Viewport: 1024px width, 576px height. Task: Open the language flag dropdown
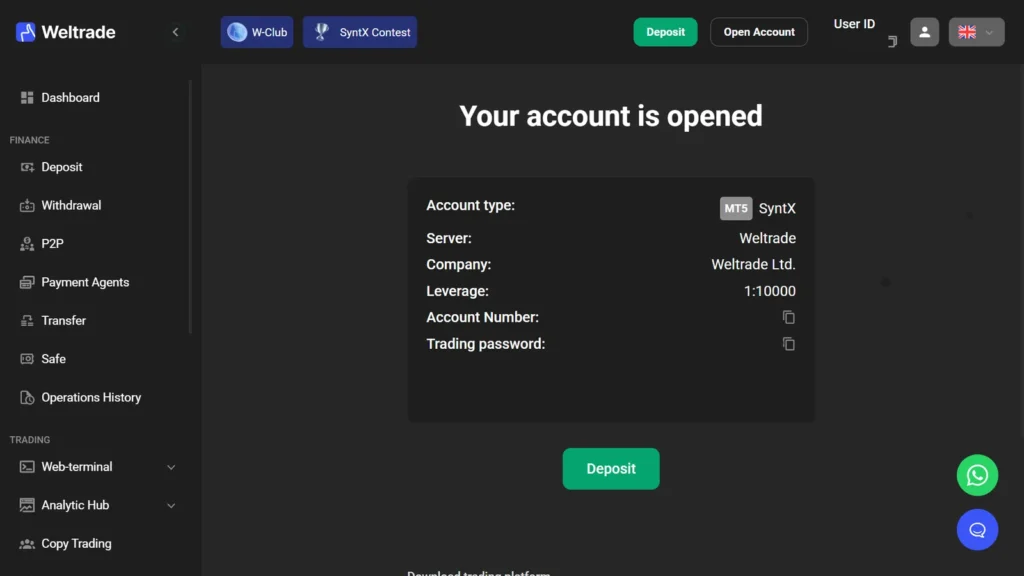coord(976,32)
